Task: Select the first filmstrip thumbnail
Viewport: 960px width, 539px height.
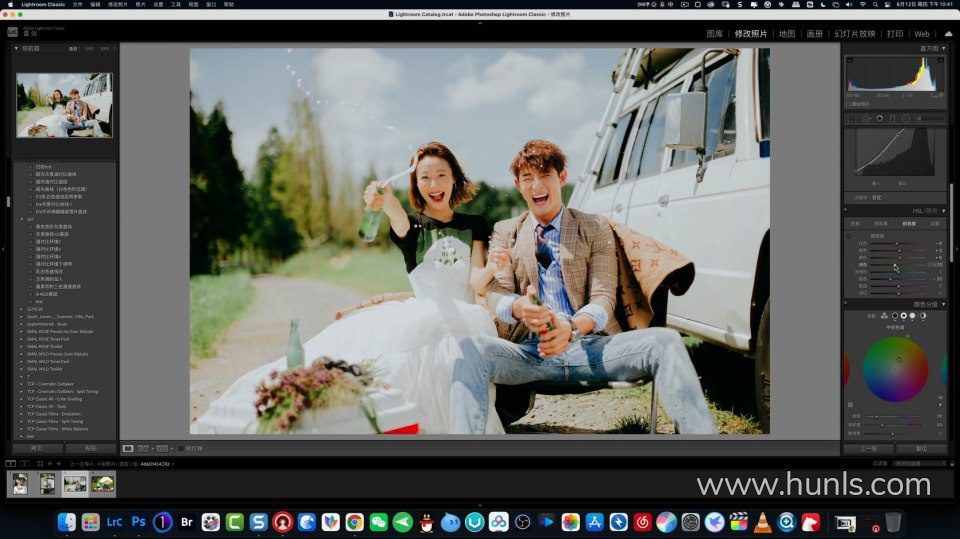Action: pyautogui.click(x=20, y=484)
